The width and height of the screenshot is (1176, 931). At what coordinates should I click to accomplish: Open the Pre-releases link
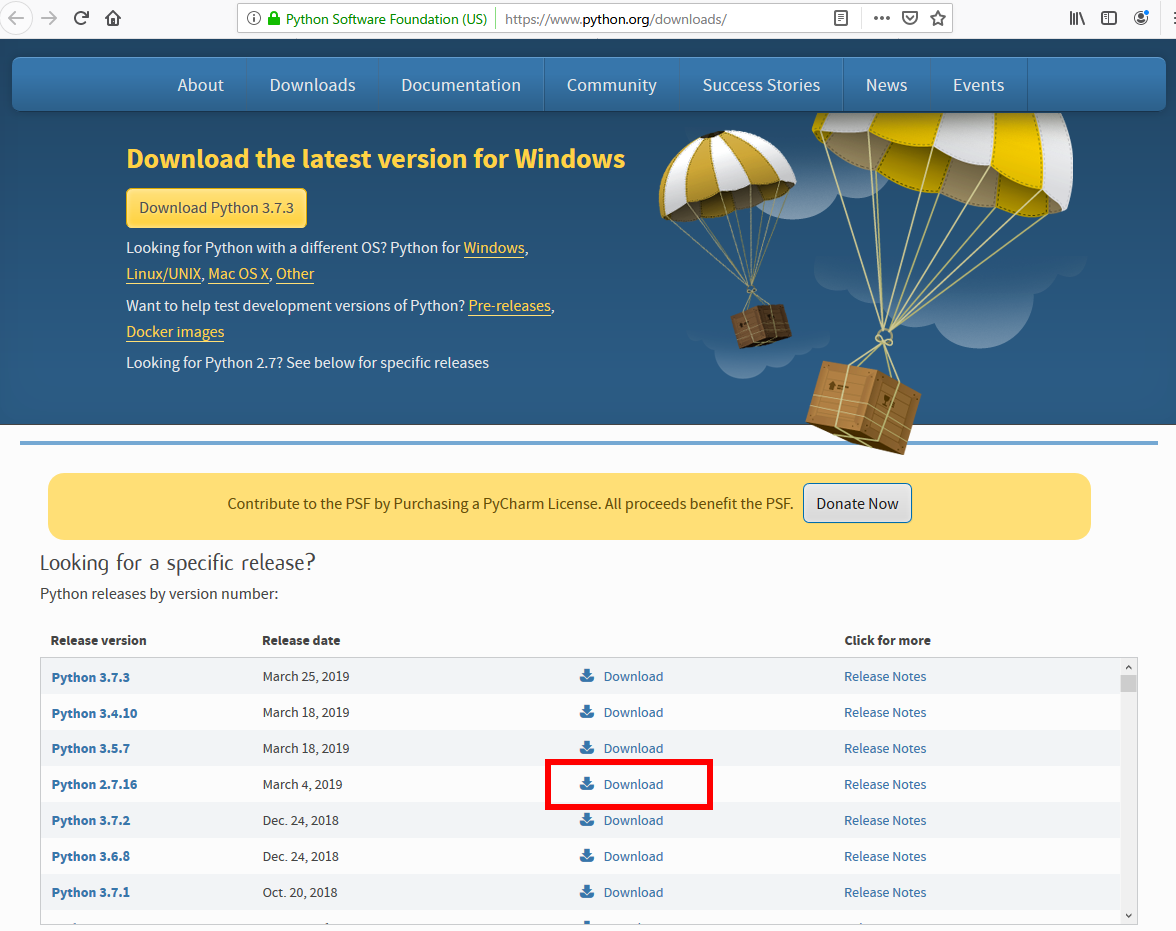tap(509, 305)
